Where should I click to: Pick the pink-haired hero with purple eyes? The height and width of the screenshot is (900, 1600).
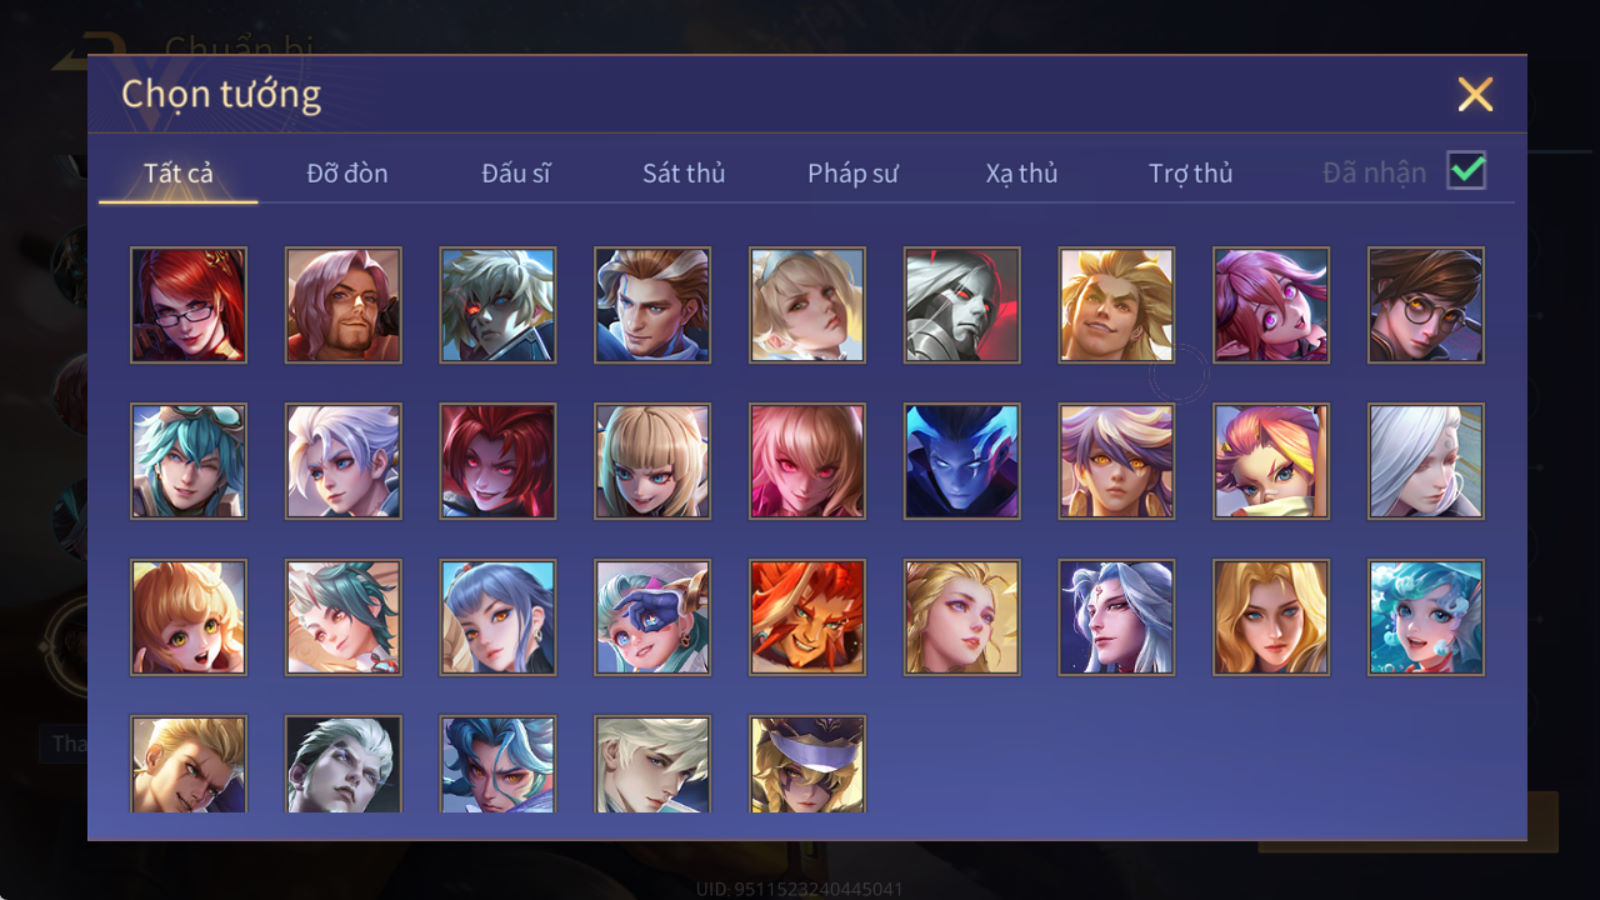tap(1271, 305)
